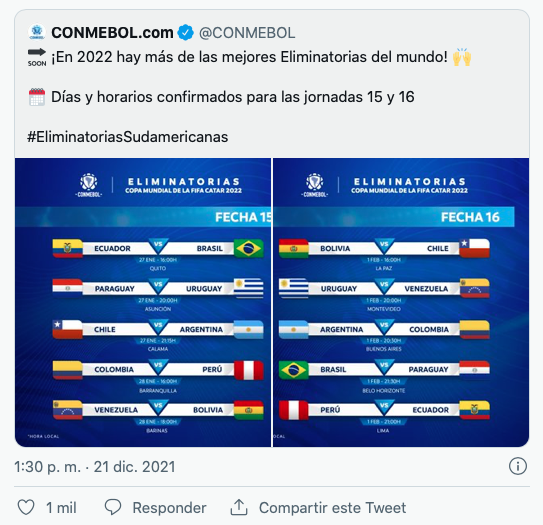Click Compartir este Tweet
This screenshot has width=543, height=525.
point(332,508)
